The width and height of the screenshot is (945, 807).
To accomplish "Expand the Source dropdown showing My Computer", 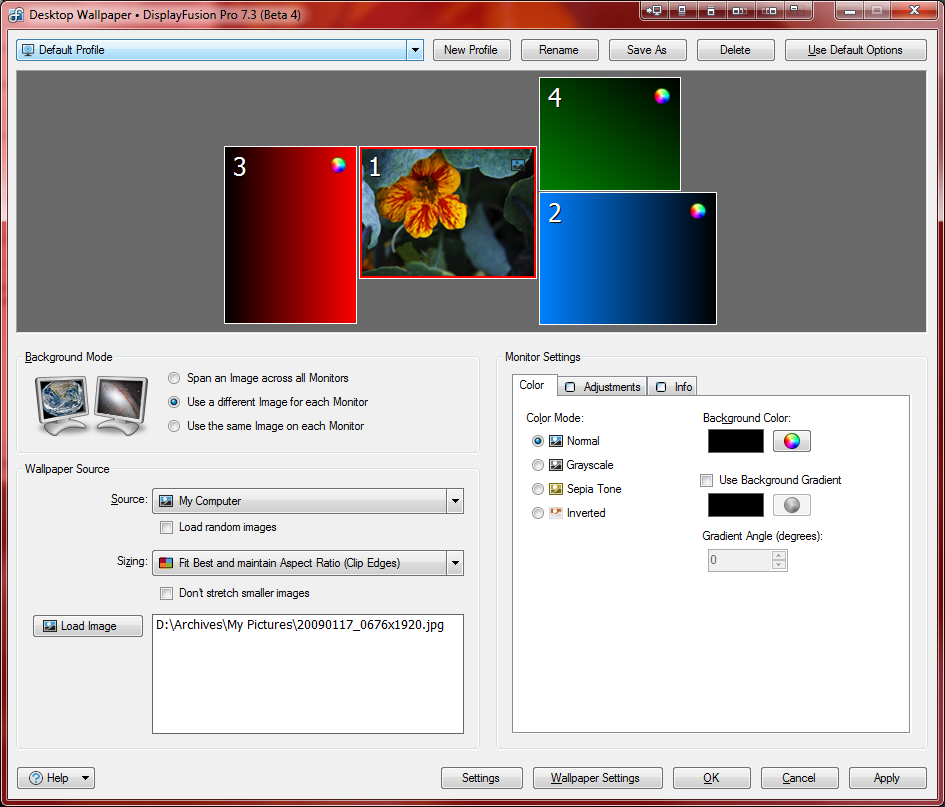I will tap(455, 501).
